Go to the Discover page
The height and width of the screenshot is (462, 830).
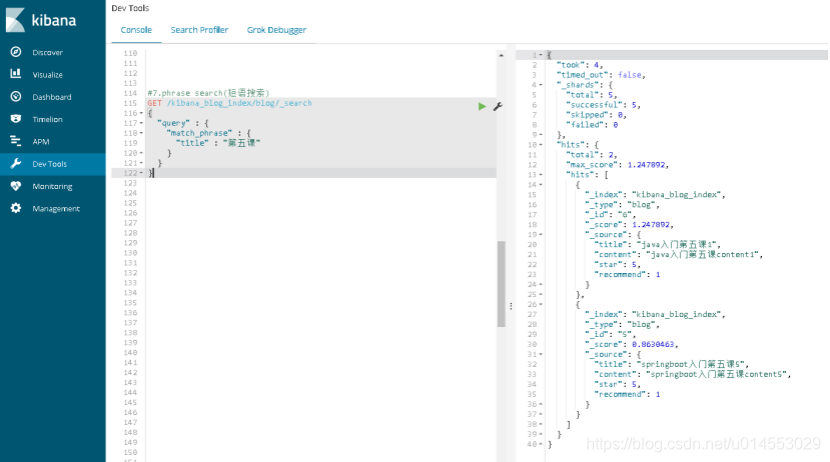click(47, 52)
